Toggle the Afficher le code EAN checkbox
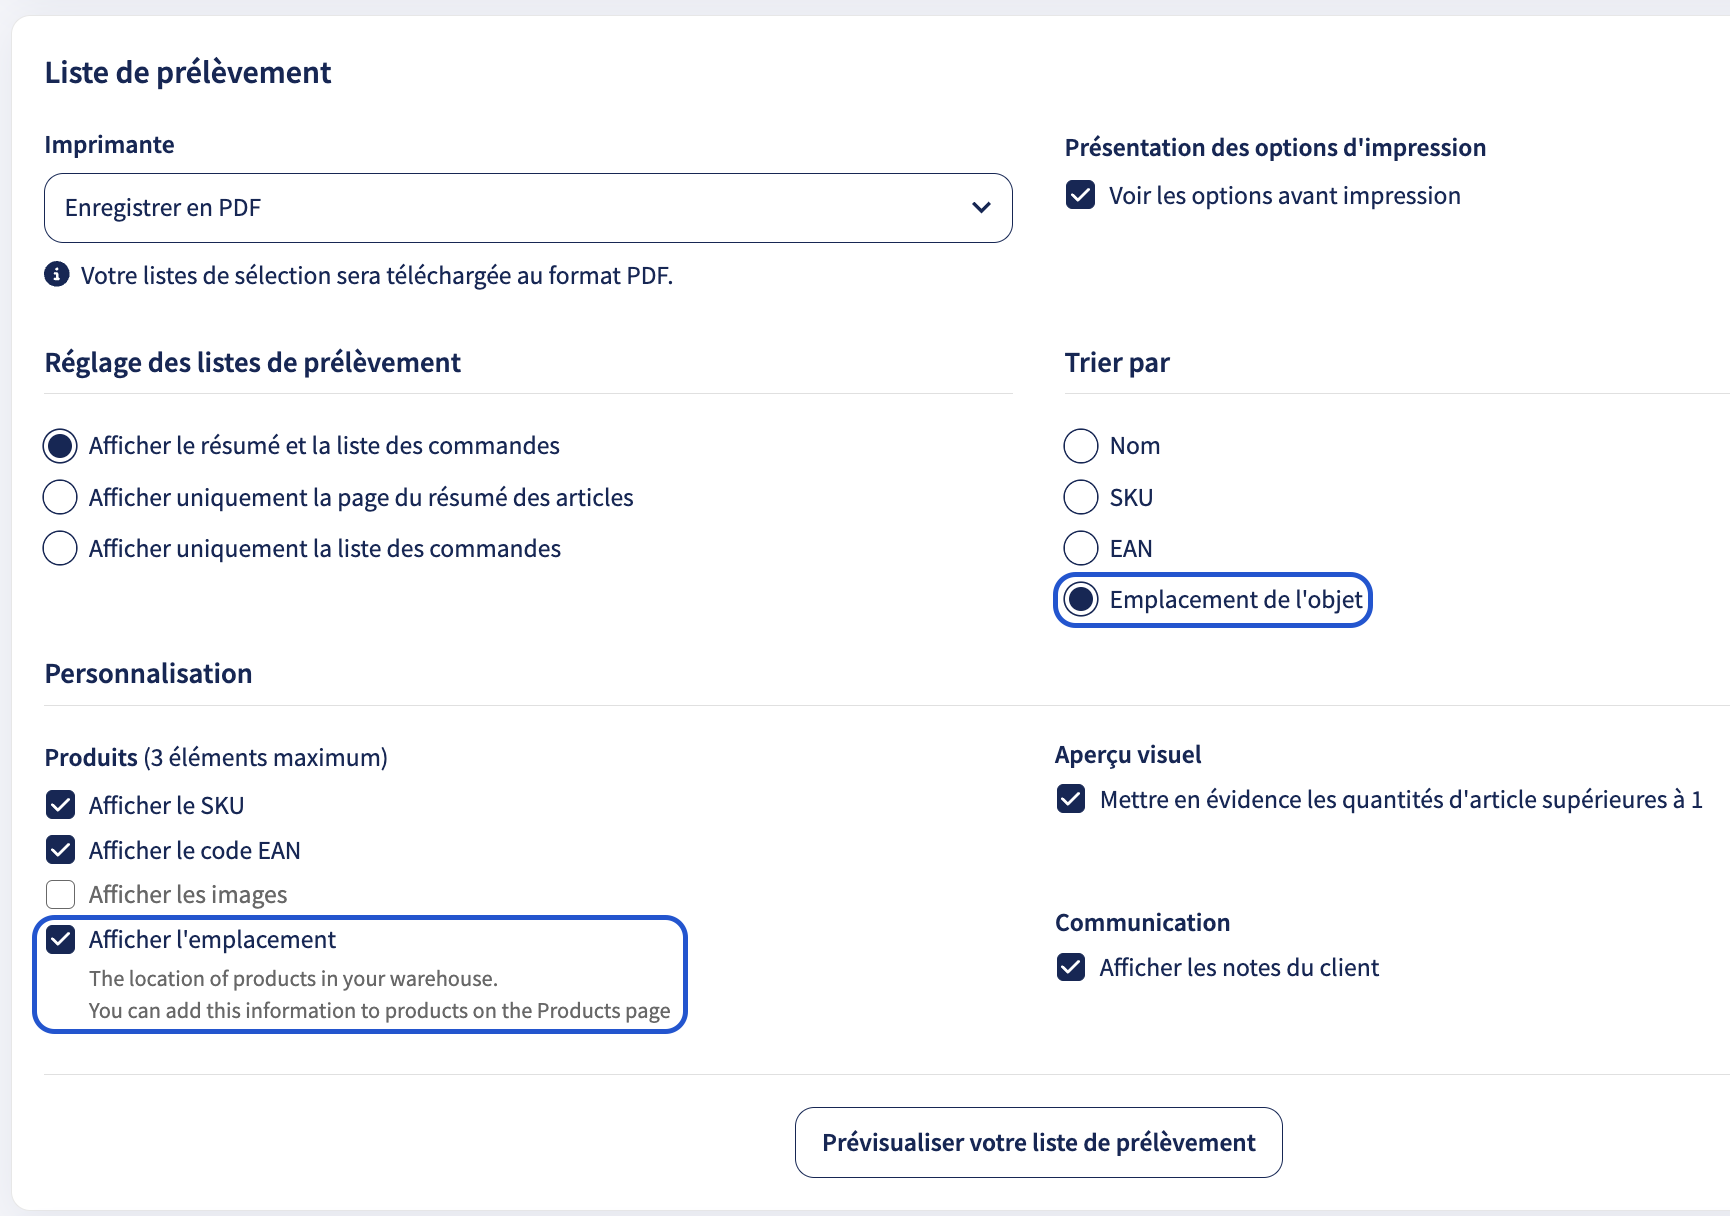 pos(61,850)
